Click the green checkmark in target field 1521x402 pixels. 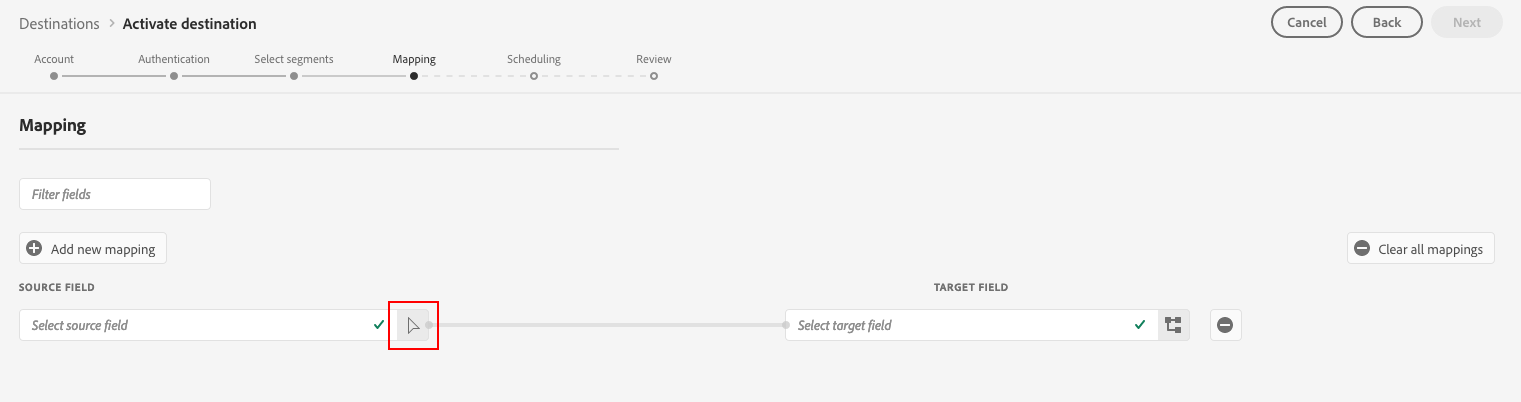1141,325
